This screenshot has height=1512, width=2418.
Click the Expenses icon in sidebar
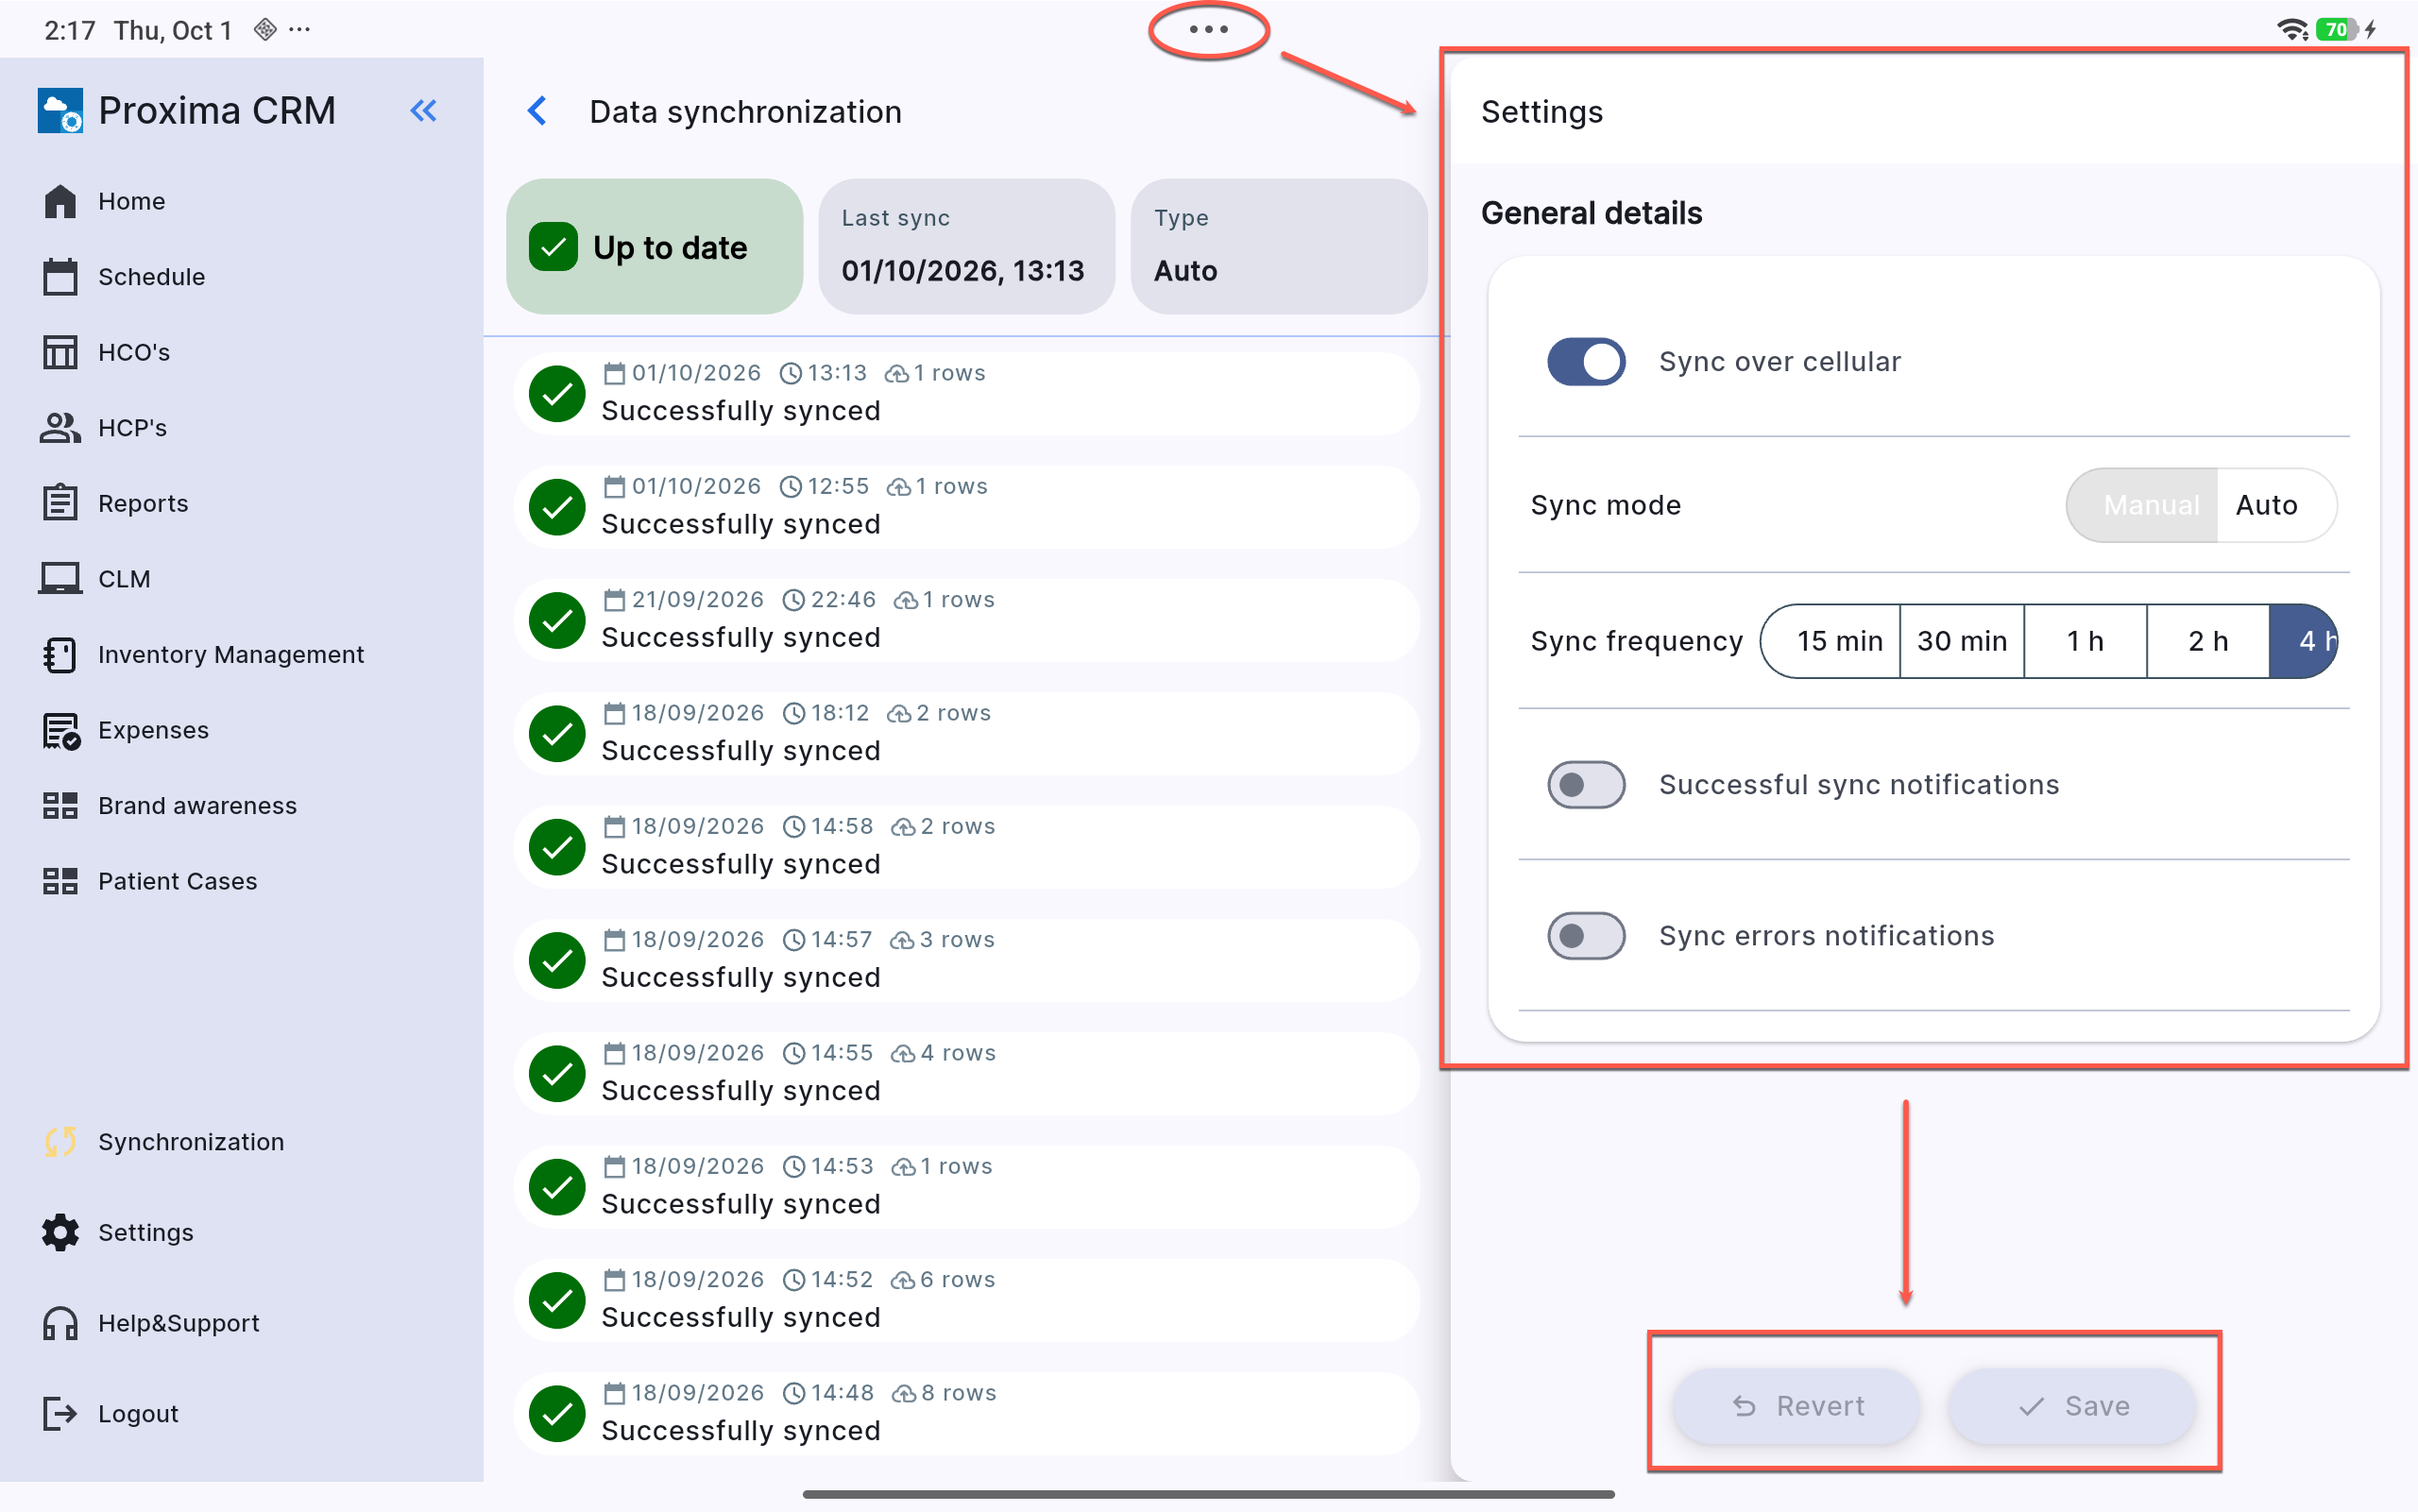click(60, 730)
